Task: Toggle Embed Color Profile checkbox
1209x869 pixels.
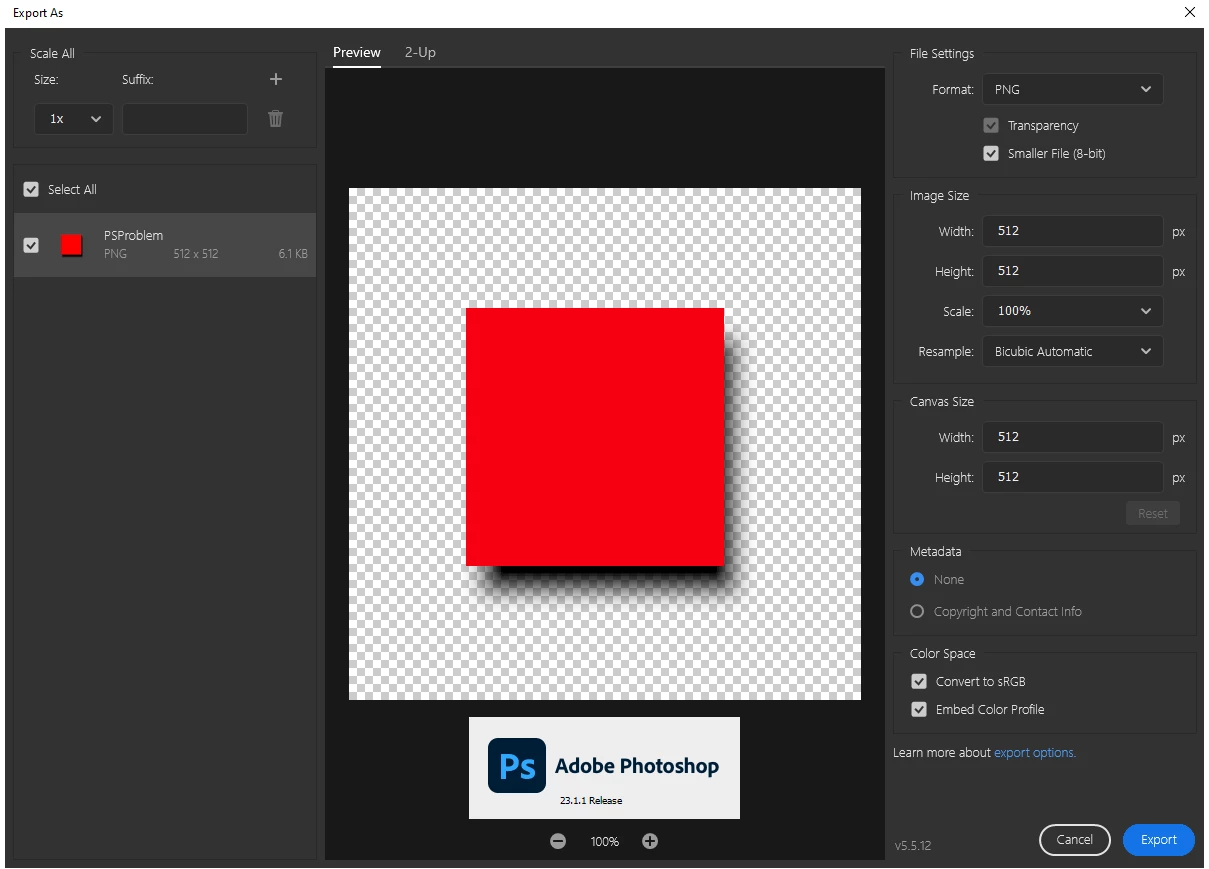Action: [x=919, y=709]
